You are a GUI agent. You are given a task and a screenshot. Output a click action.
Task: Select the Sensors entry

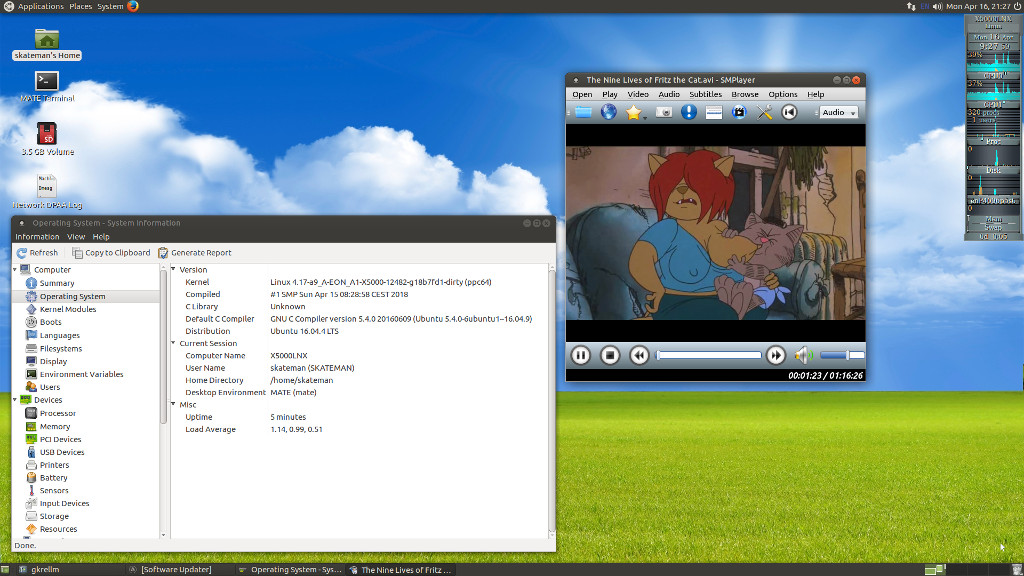[54, 490]
